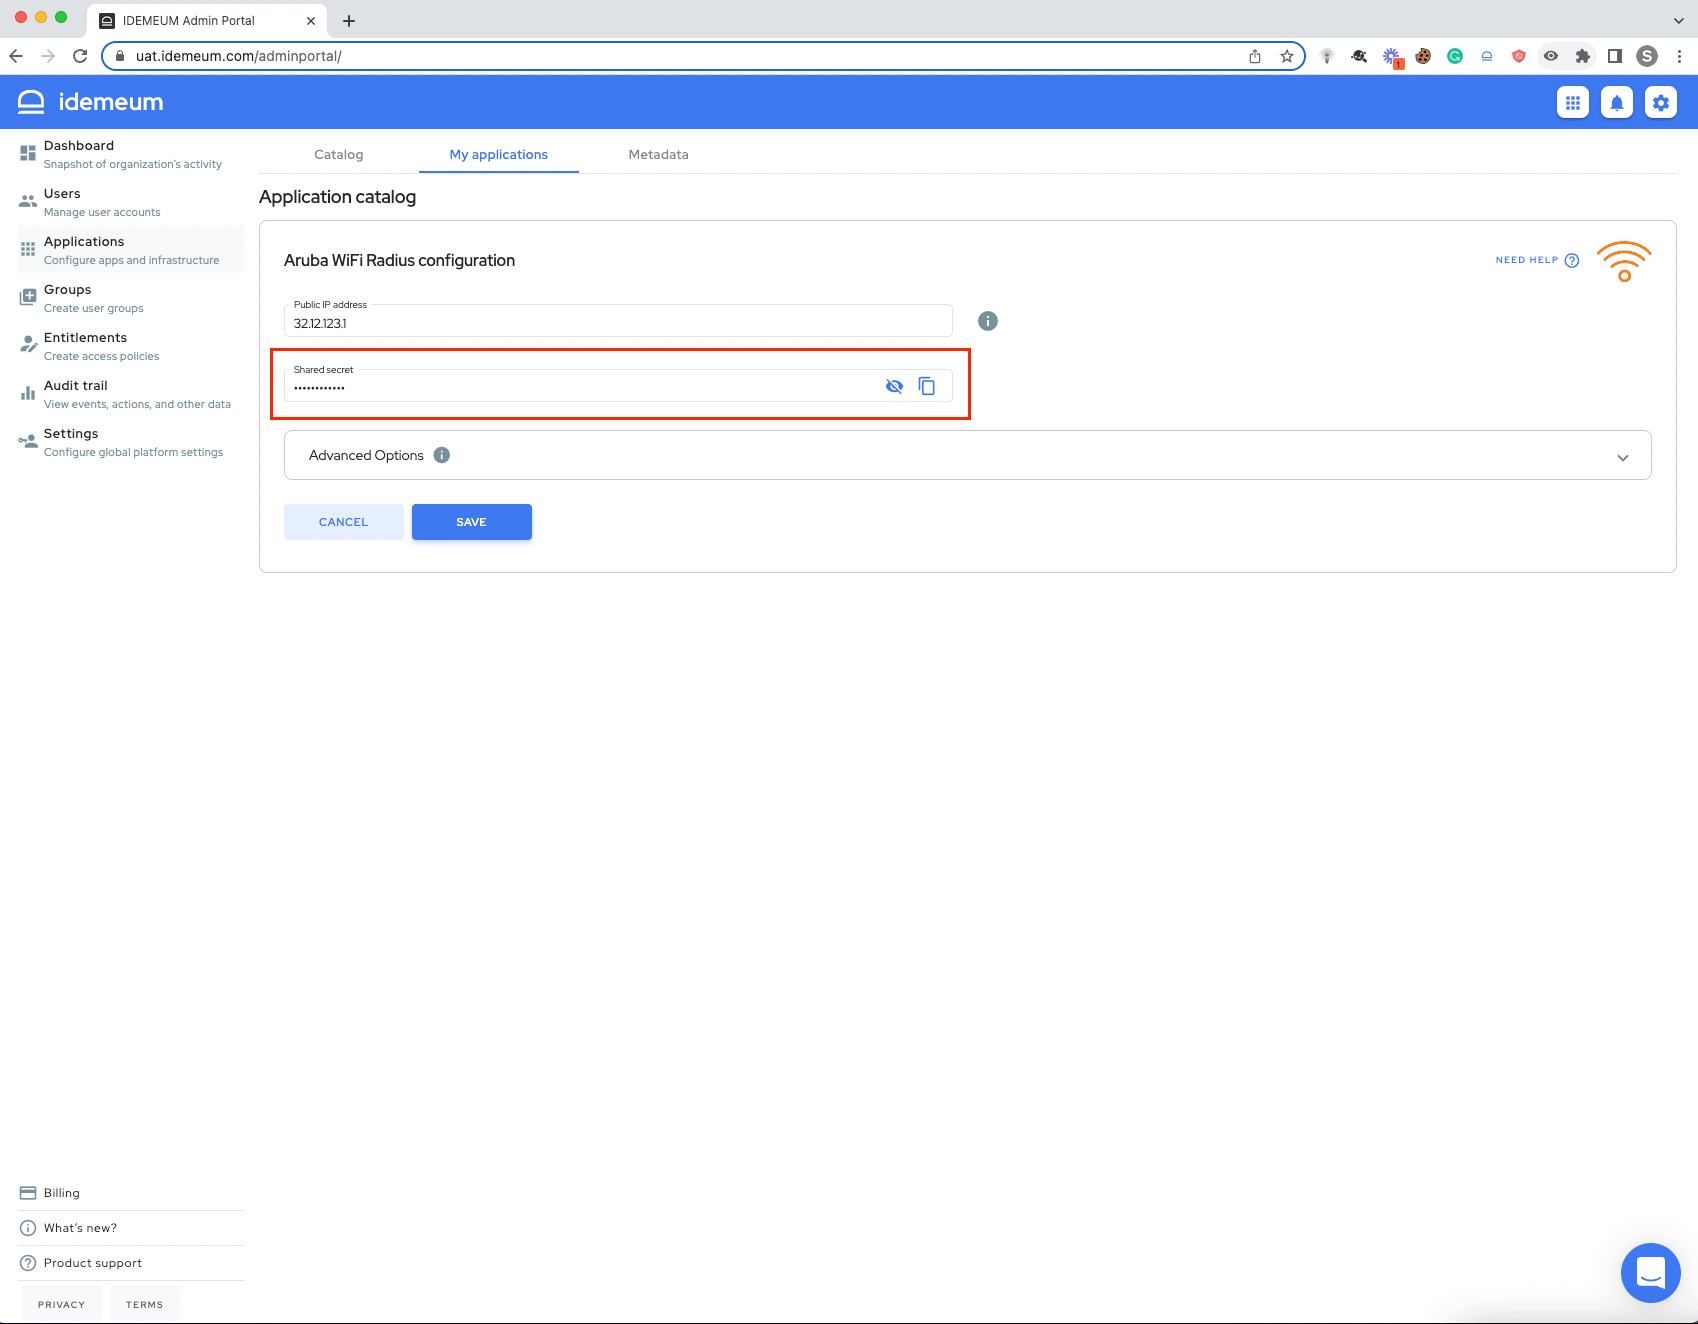This screenshot has width=1698, height=1324.
Task: Focus the Public IP address field
Action: coord(618,321)
